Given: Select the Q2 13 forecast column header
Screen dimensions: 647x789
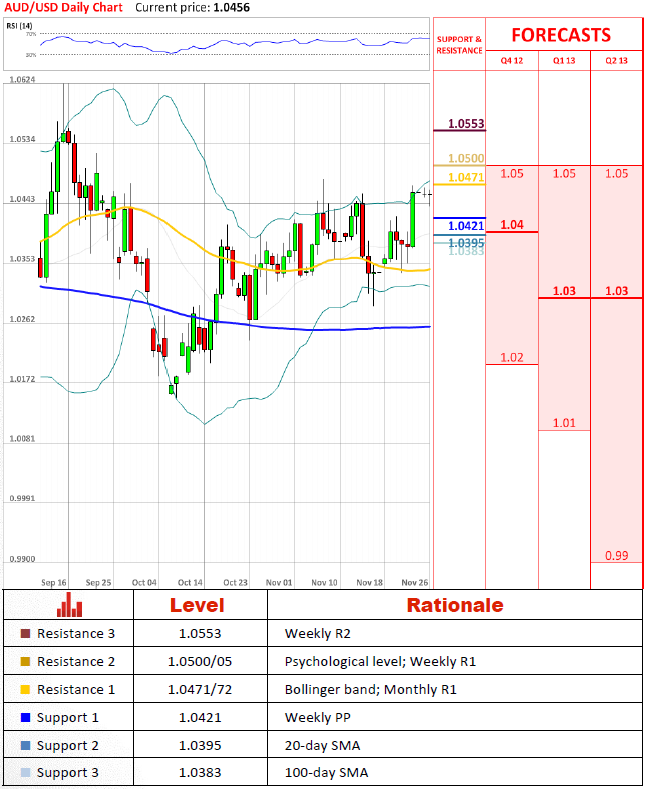Looking at the screenshot, I should [x=617, y=61].
